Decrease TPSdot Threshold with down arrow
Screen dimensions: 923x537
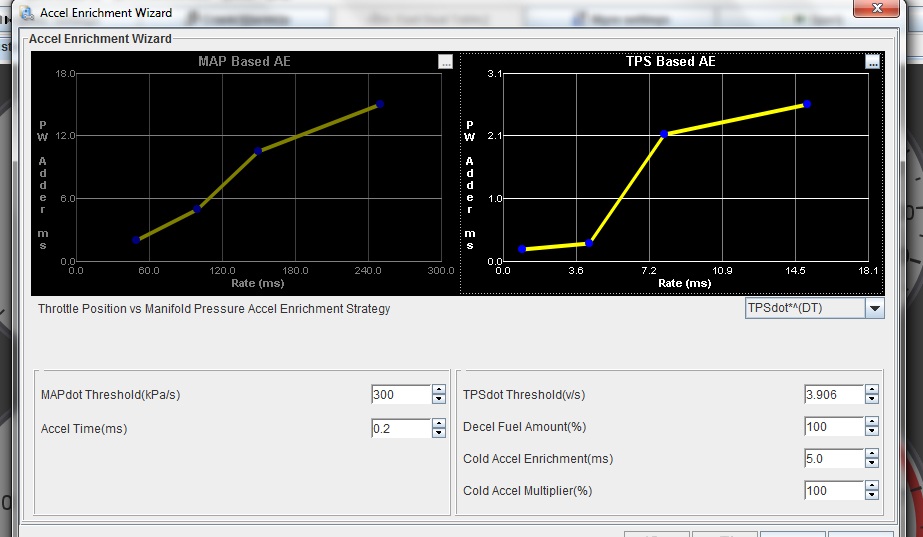[872, 399]
